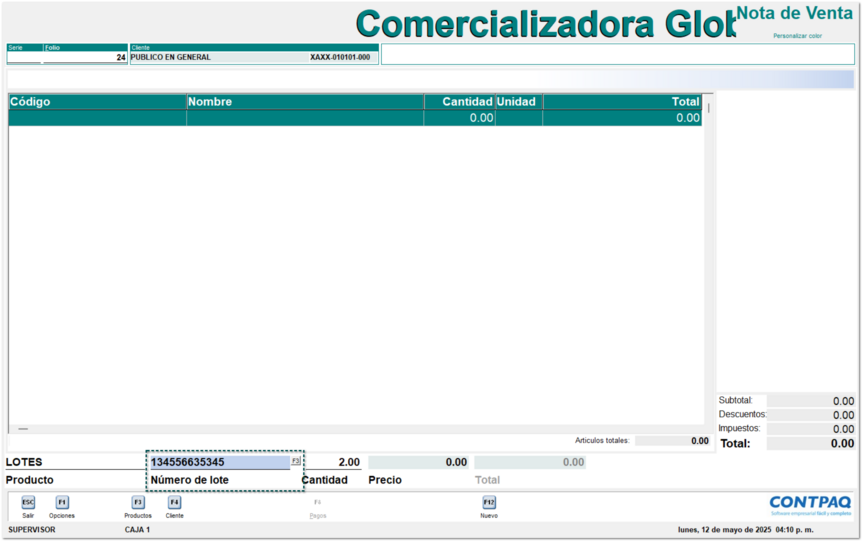Click the CAJA 1 status bar entry
This screenshot has width=863, height=542.
[x=137, y=530]
